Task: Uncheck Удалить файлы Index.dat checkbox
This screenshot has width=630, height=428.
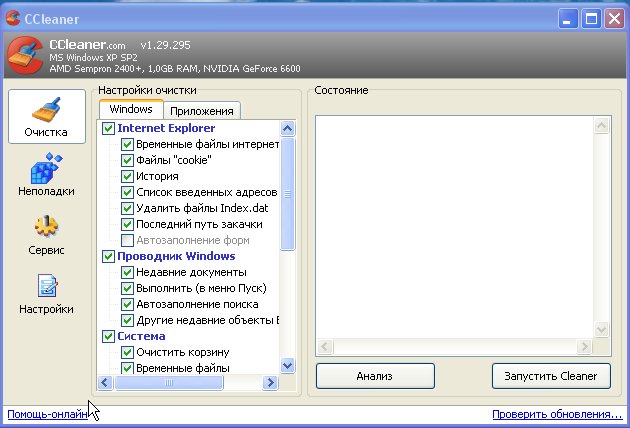Action: (127, 209)
